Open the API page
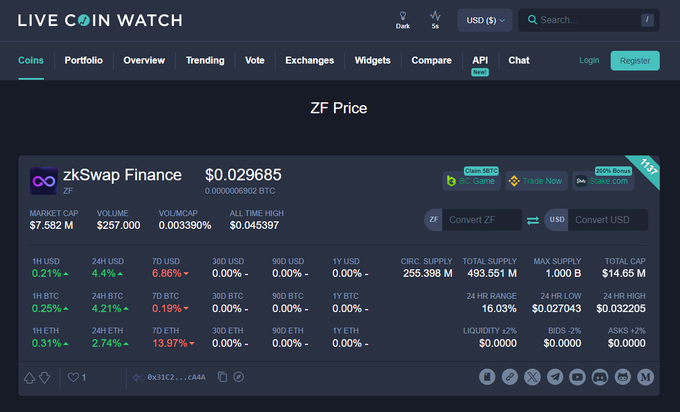Screen dimensions: 680x412 point(480,60)
